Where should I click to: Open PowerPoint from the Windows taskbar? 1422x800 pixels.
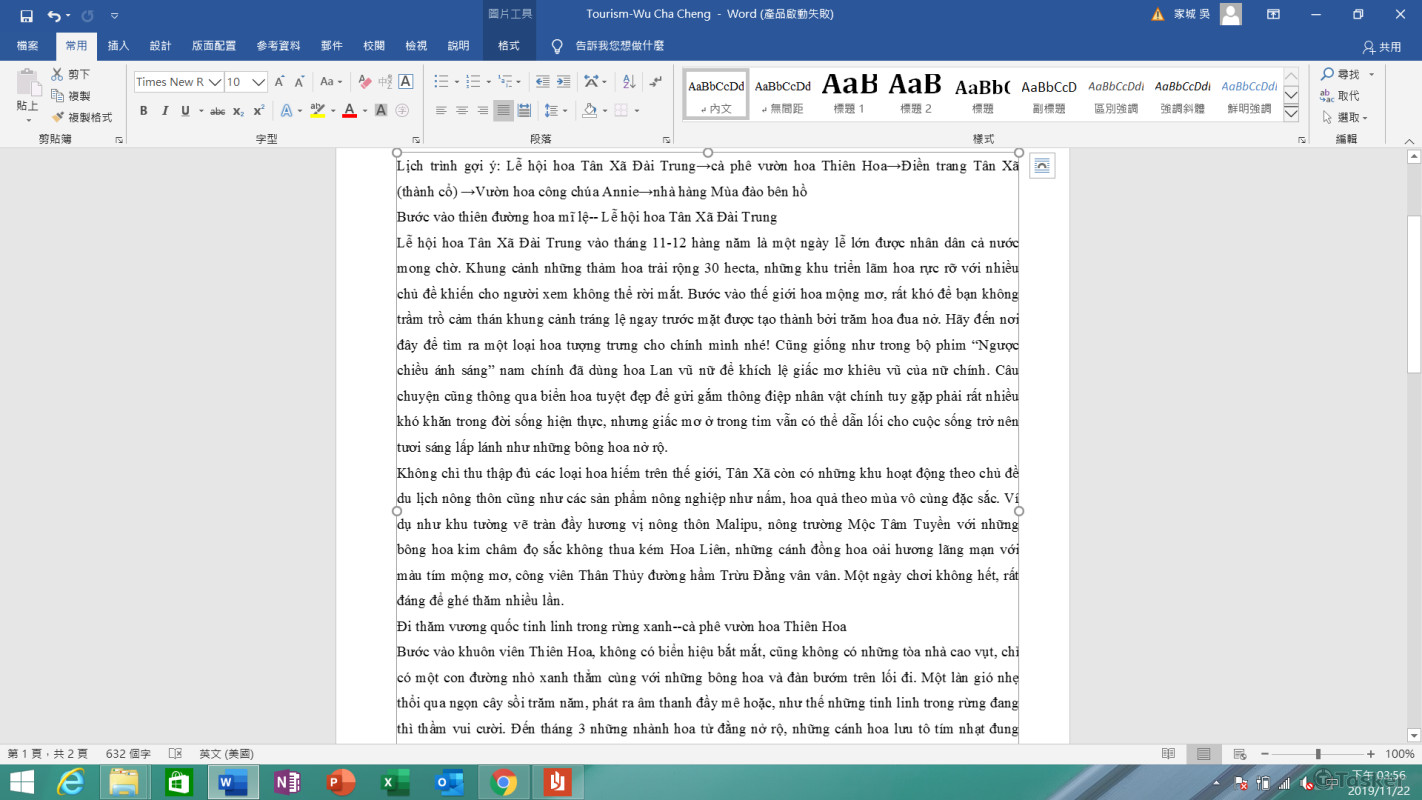click(341, 781)
